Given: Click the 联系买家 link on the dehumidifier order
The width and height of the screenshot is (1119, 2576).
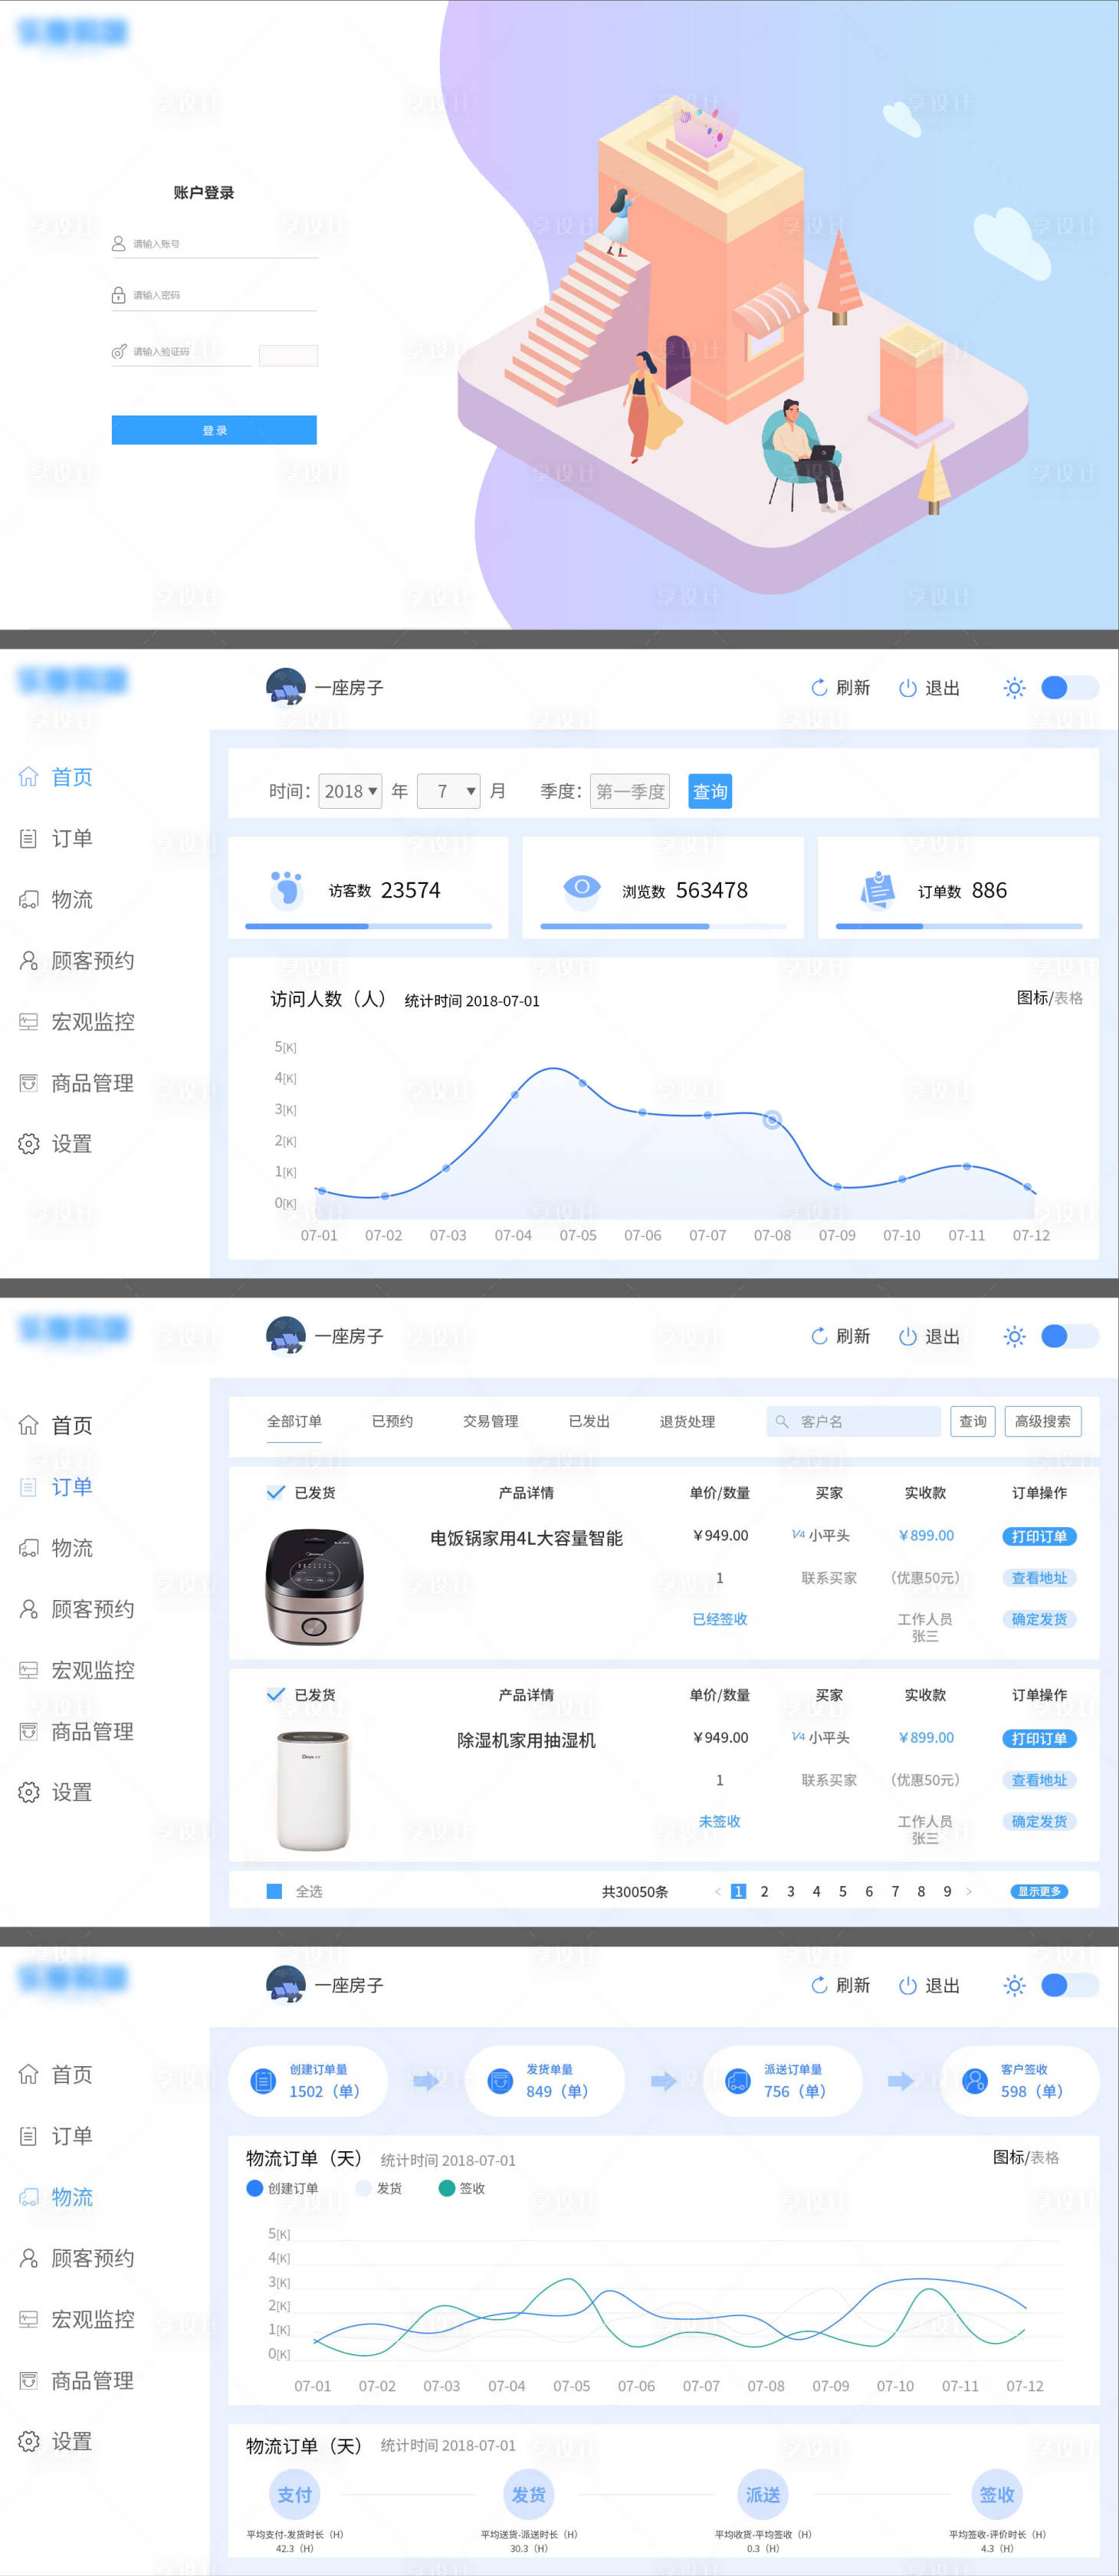Looking at the screenshot, I should tap(829, 1780).
